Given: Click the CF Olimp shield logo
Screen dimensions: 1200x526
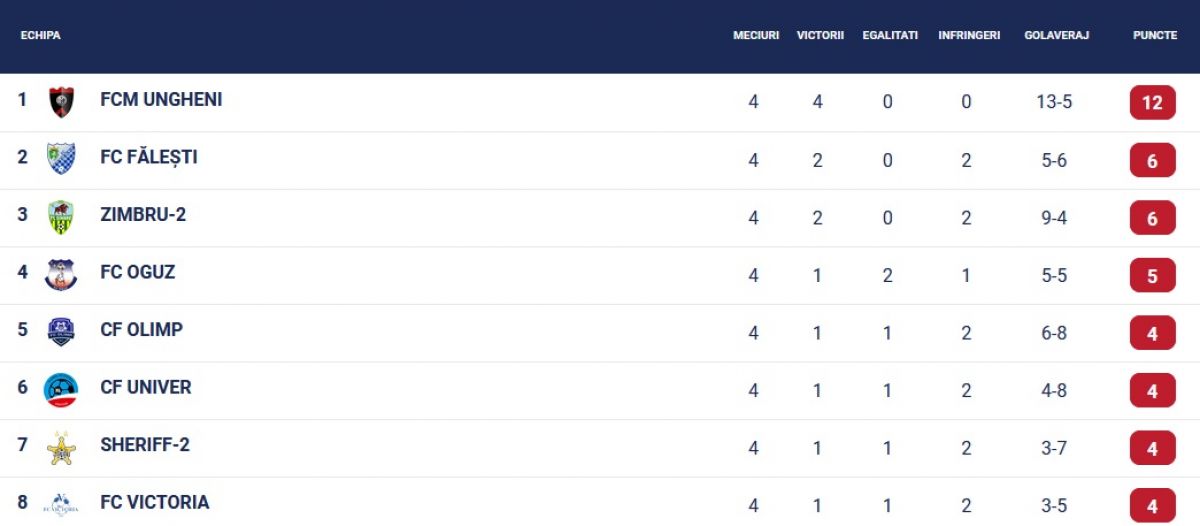Looking at the screenshot, I should pos(62,332).
